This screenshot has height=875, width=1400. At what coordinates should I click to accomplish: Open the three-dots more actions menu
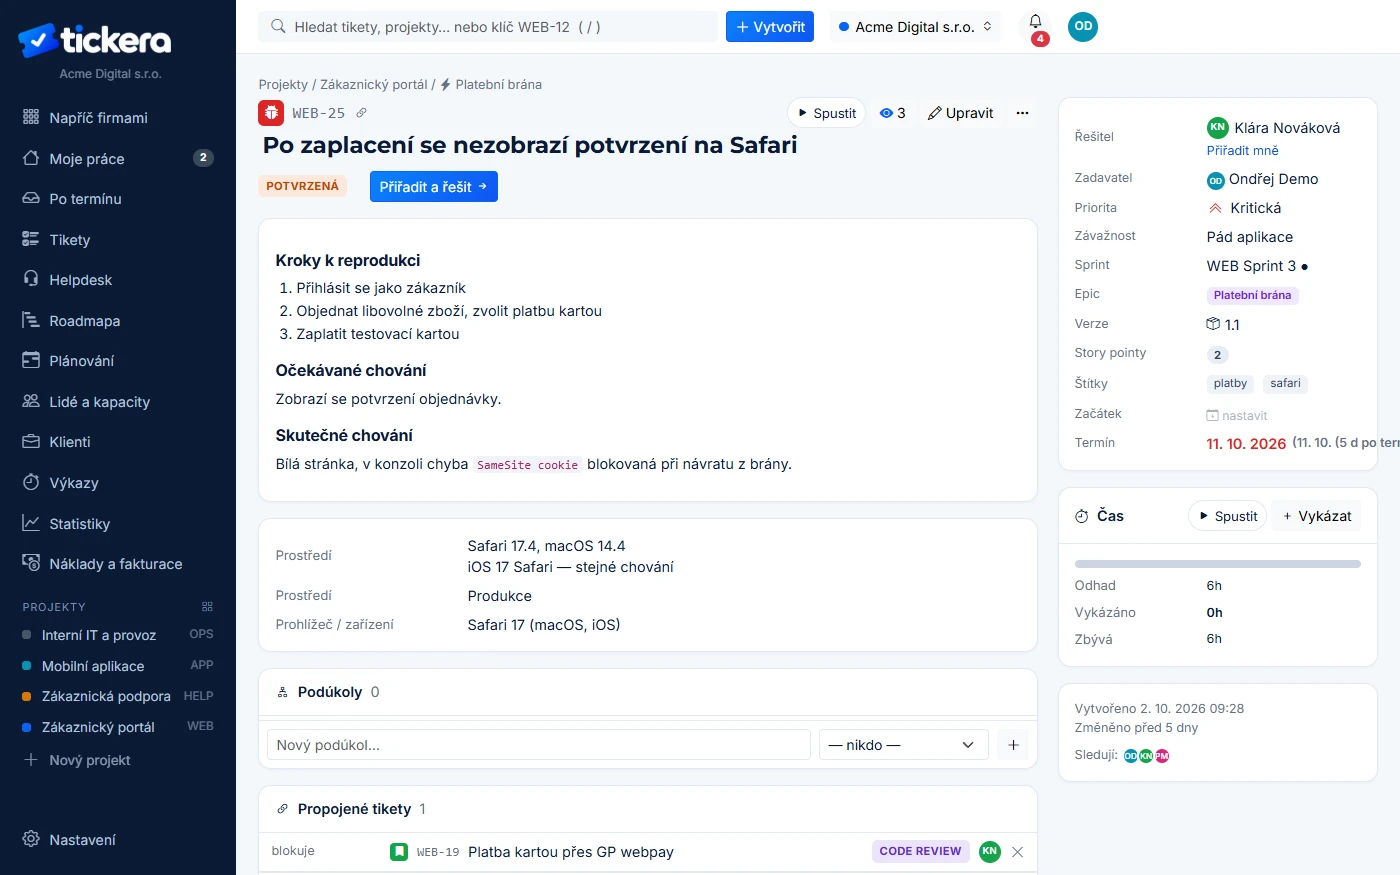(x=1022, y=113)
